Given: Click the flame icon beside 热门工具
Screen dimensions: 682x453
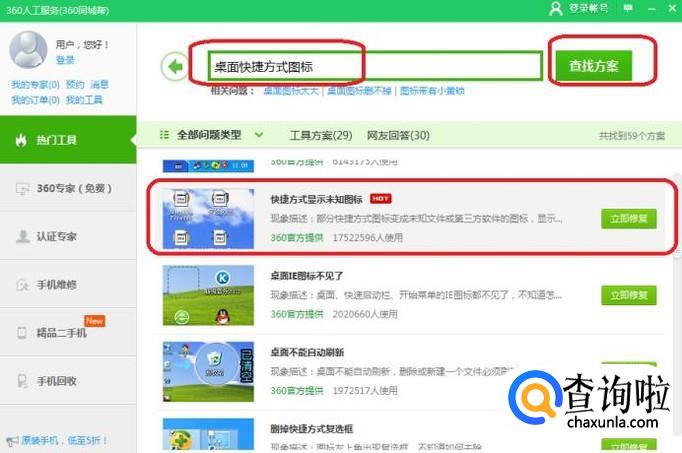Looking at the screenshot, I should [21, 140].
